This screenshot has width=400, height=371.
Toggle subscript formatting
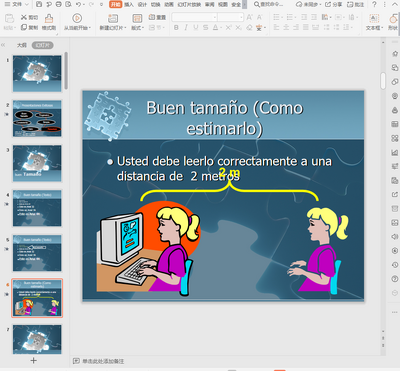(x=238, y=28)
